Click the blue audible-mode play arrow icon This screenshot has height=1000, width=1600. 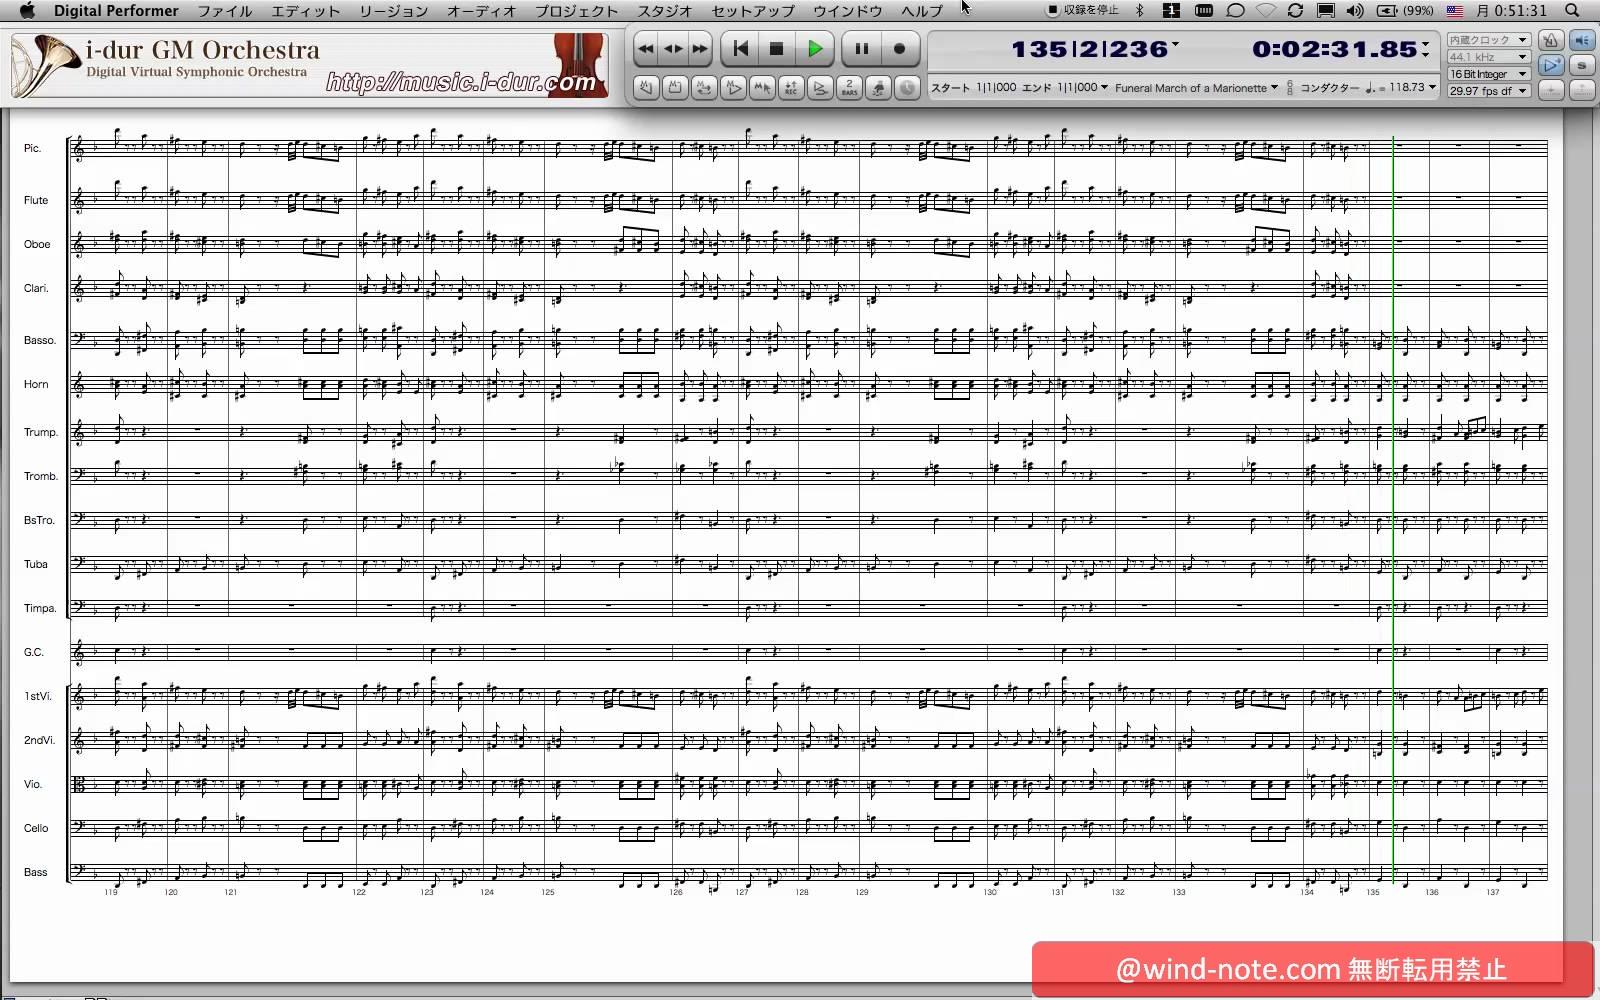pos(1550,65)
